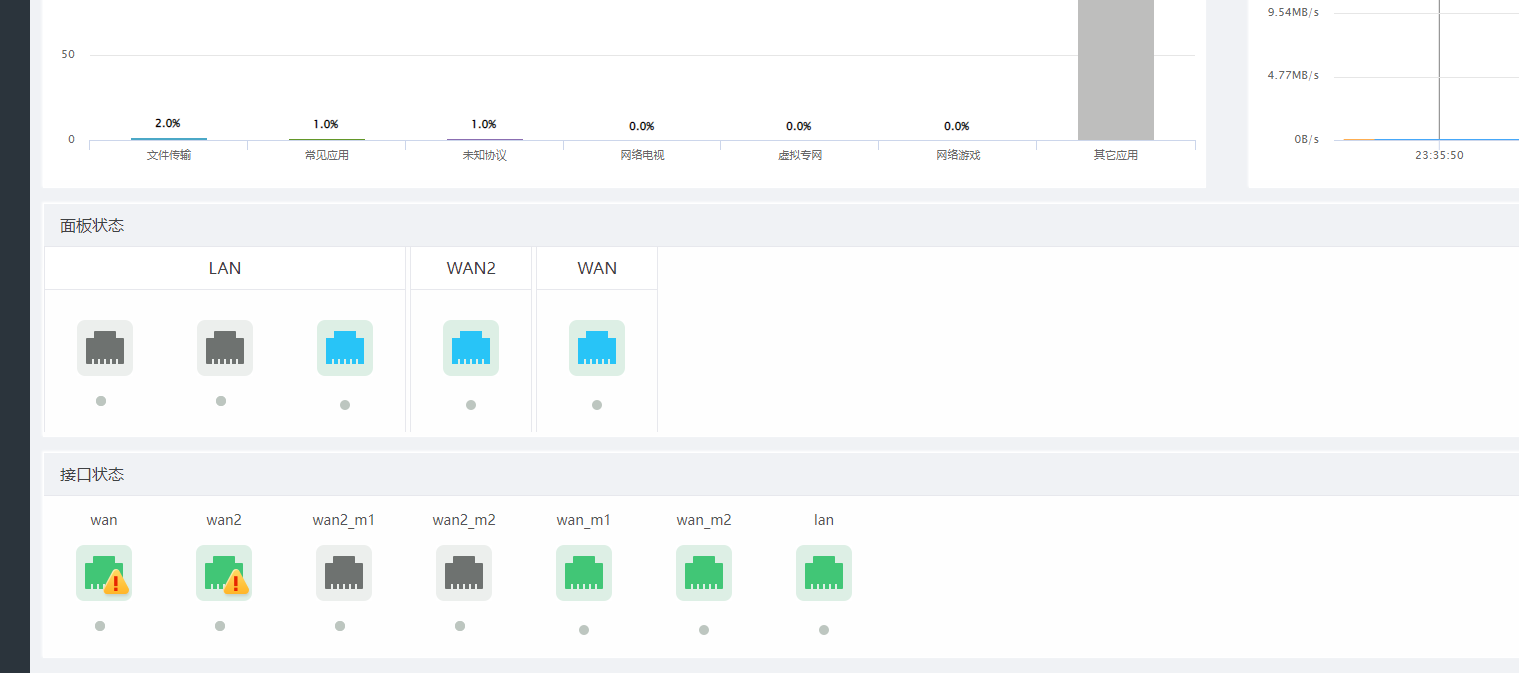Select the green lan interface icon
The height and width of the screenshot is (673, 1519).
(824, 573)
